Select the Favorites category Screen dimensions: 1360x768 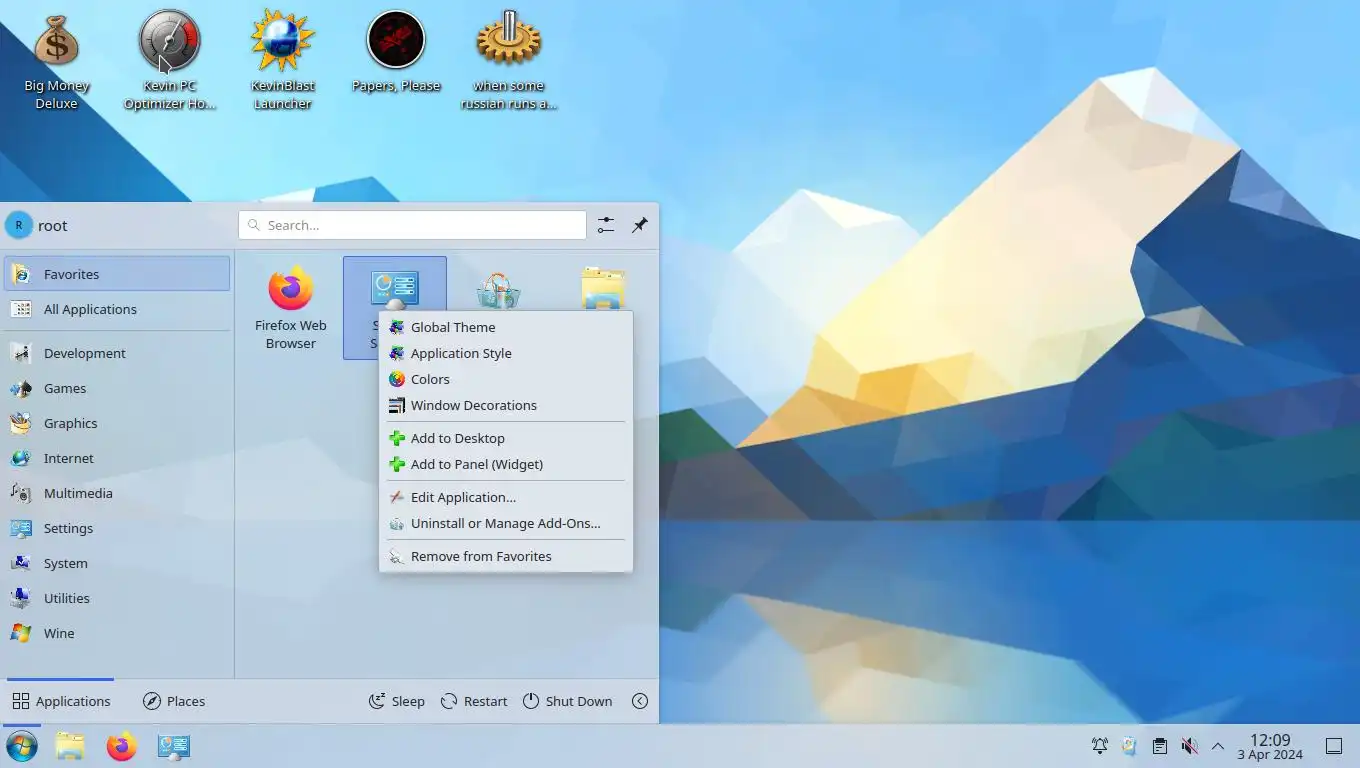click(117, 274)
